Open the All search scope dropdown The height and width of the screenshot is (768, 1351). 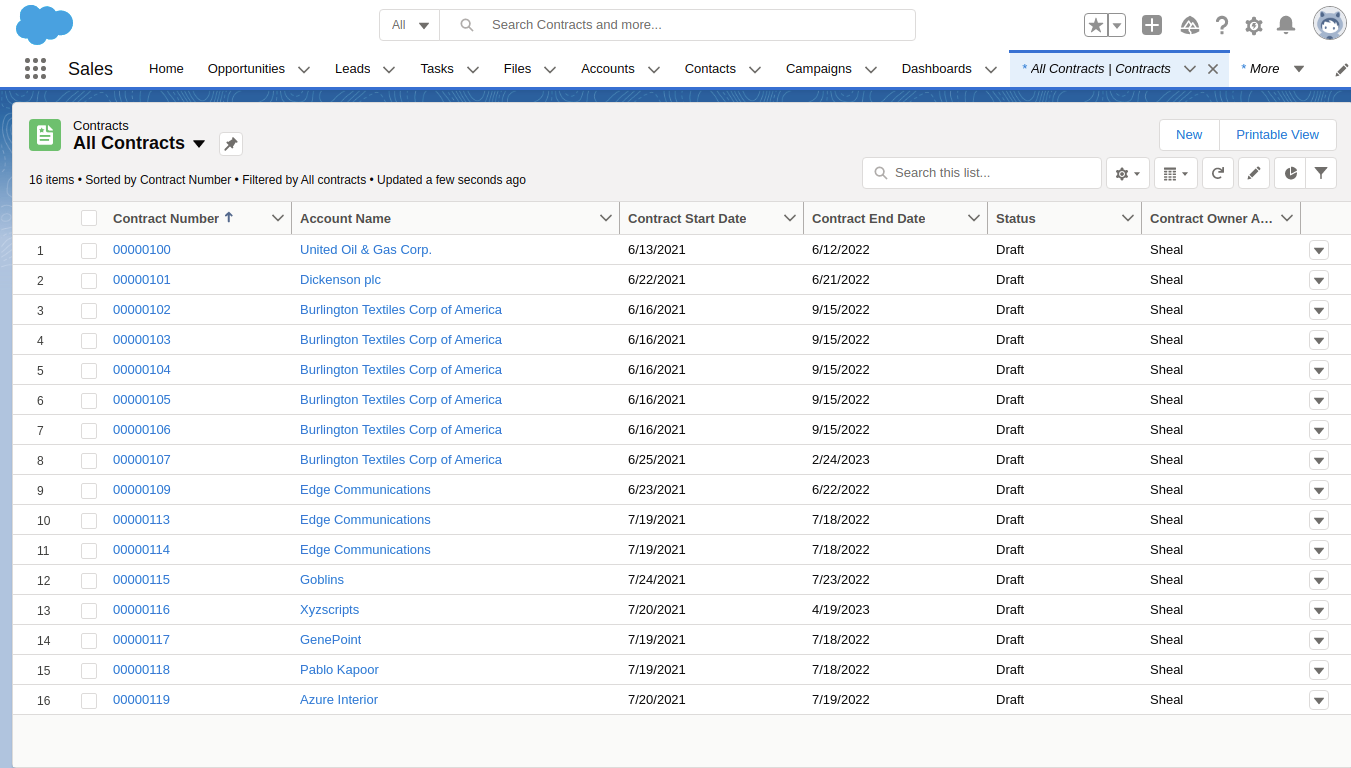pos(410,25)
